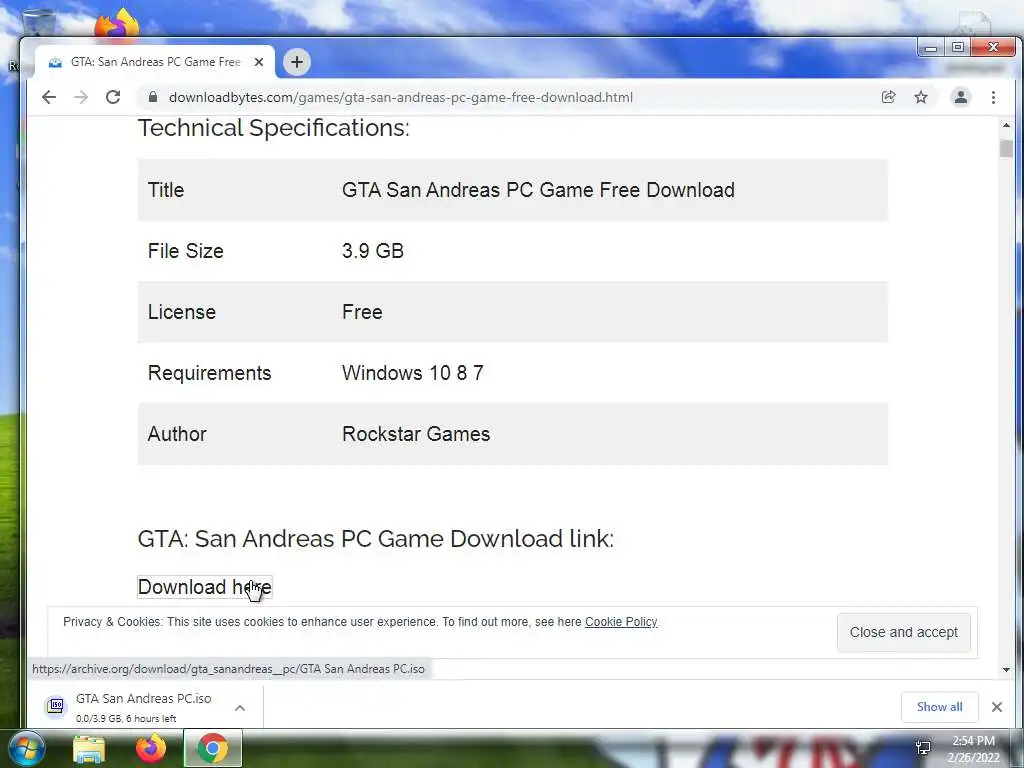Open the Chrome profile avatar
1024x768 pixels.
tap(961, 97)
